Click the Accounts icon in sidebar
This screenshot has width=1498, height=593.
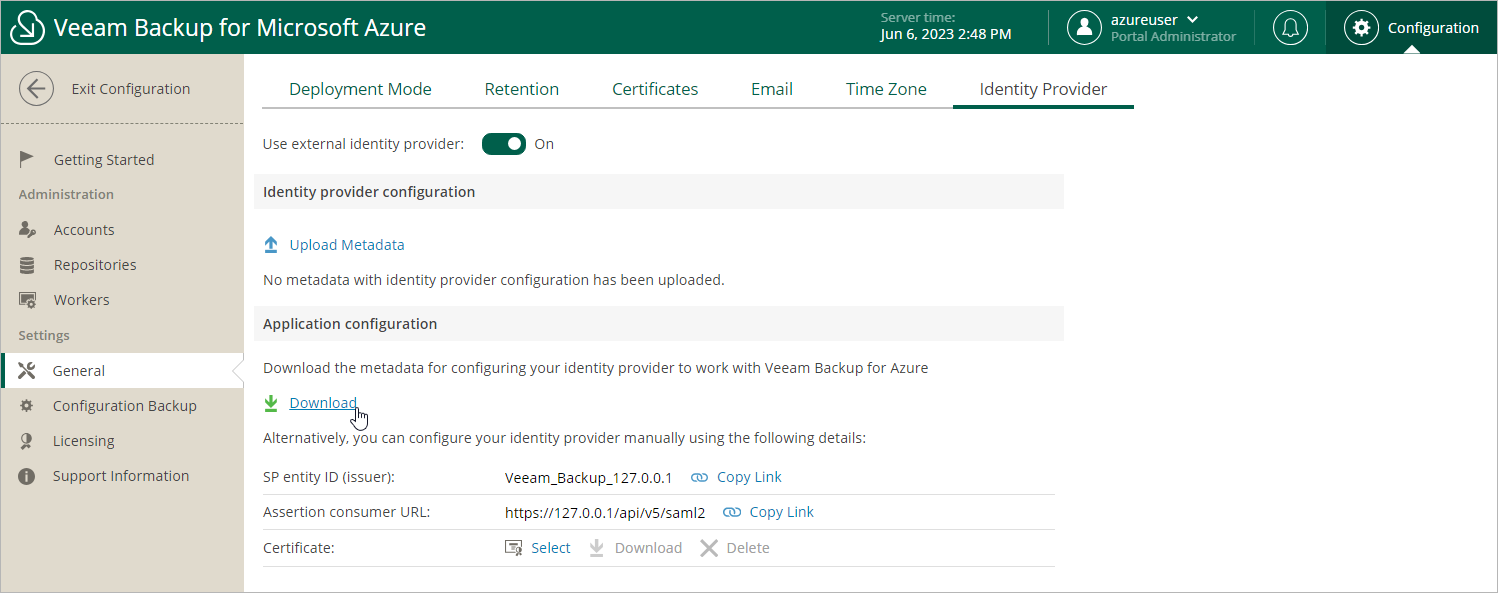pos(28,230)
